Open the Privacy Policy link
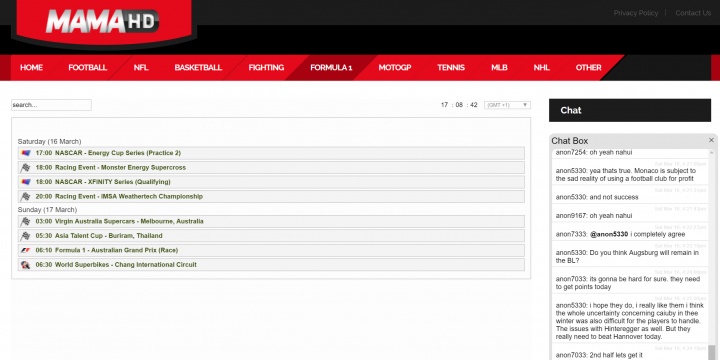Screen dimensions: 720x360 click(636, 13)
